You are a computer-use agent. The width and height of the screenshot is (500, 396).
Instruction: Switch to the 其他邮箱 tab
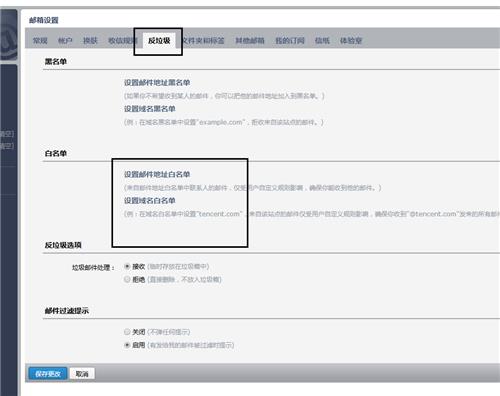(250, 41)
